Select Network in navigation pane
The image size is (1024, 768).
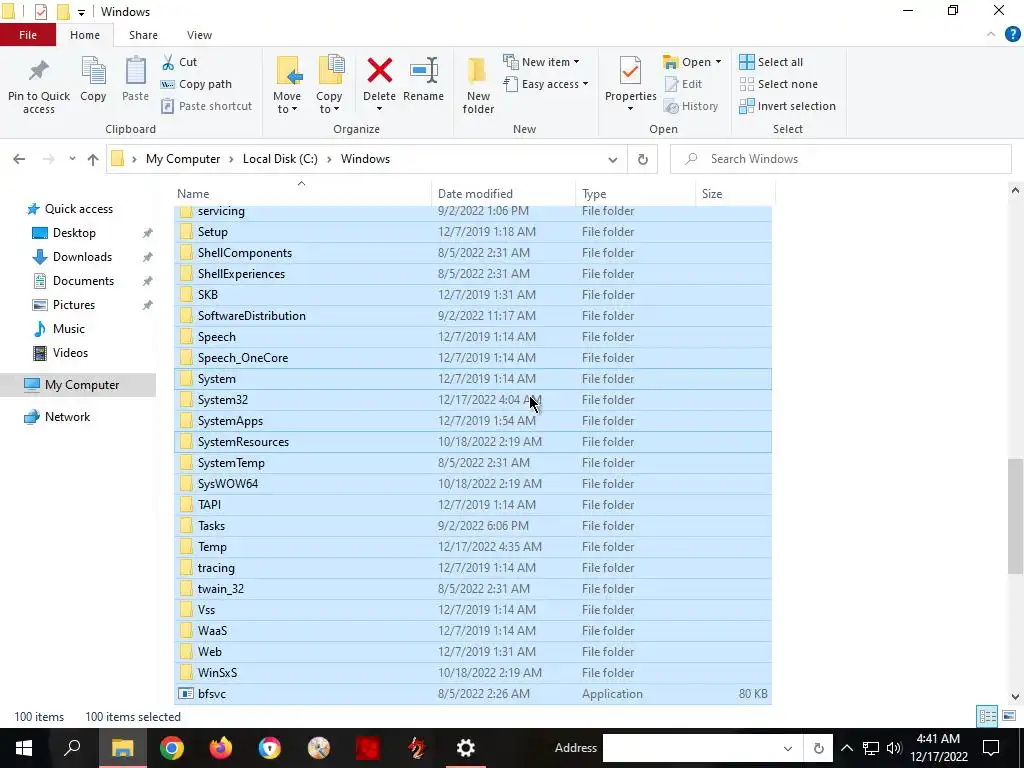point(67,417)
